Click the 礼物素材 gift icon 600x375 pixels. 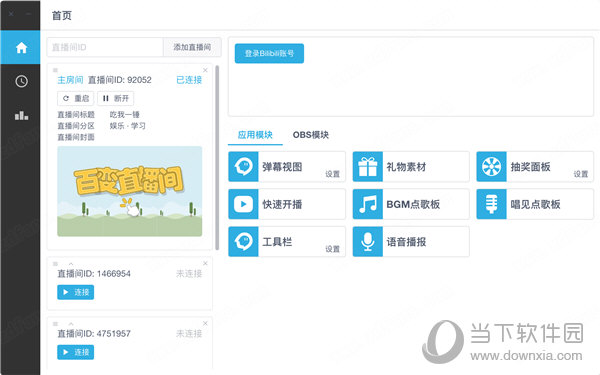pos(368,166)
